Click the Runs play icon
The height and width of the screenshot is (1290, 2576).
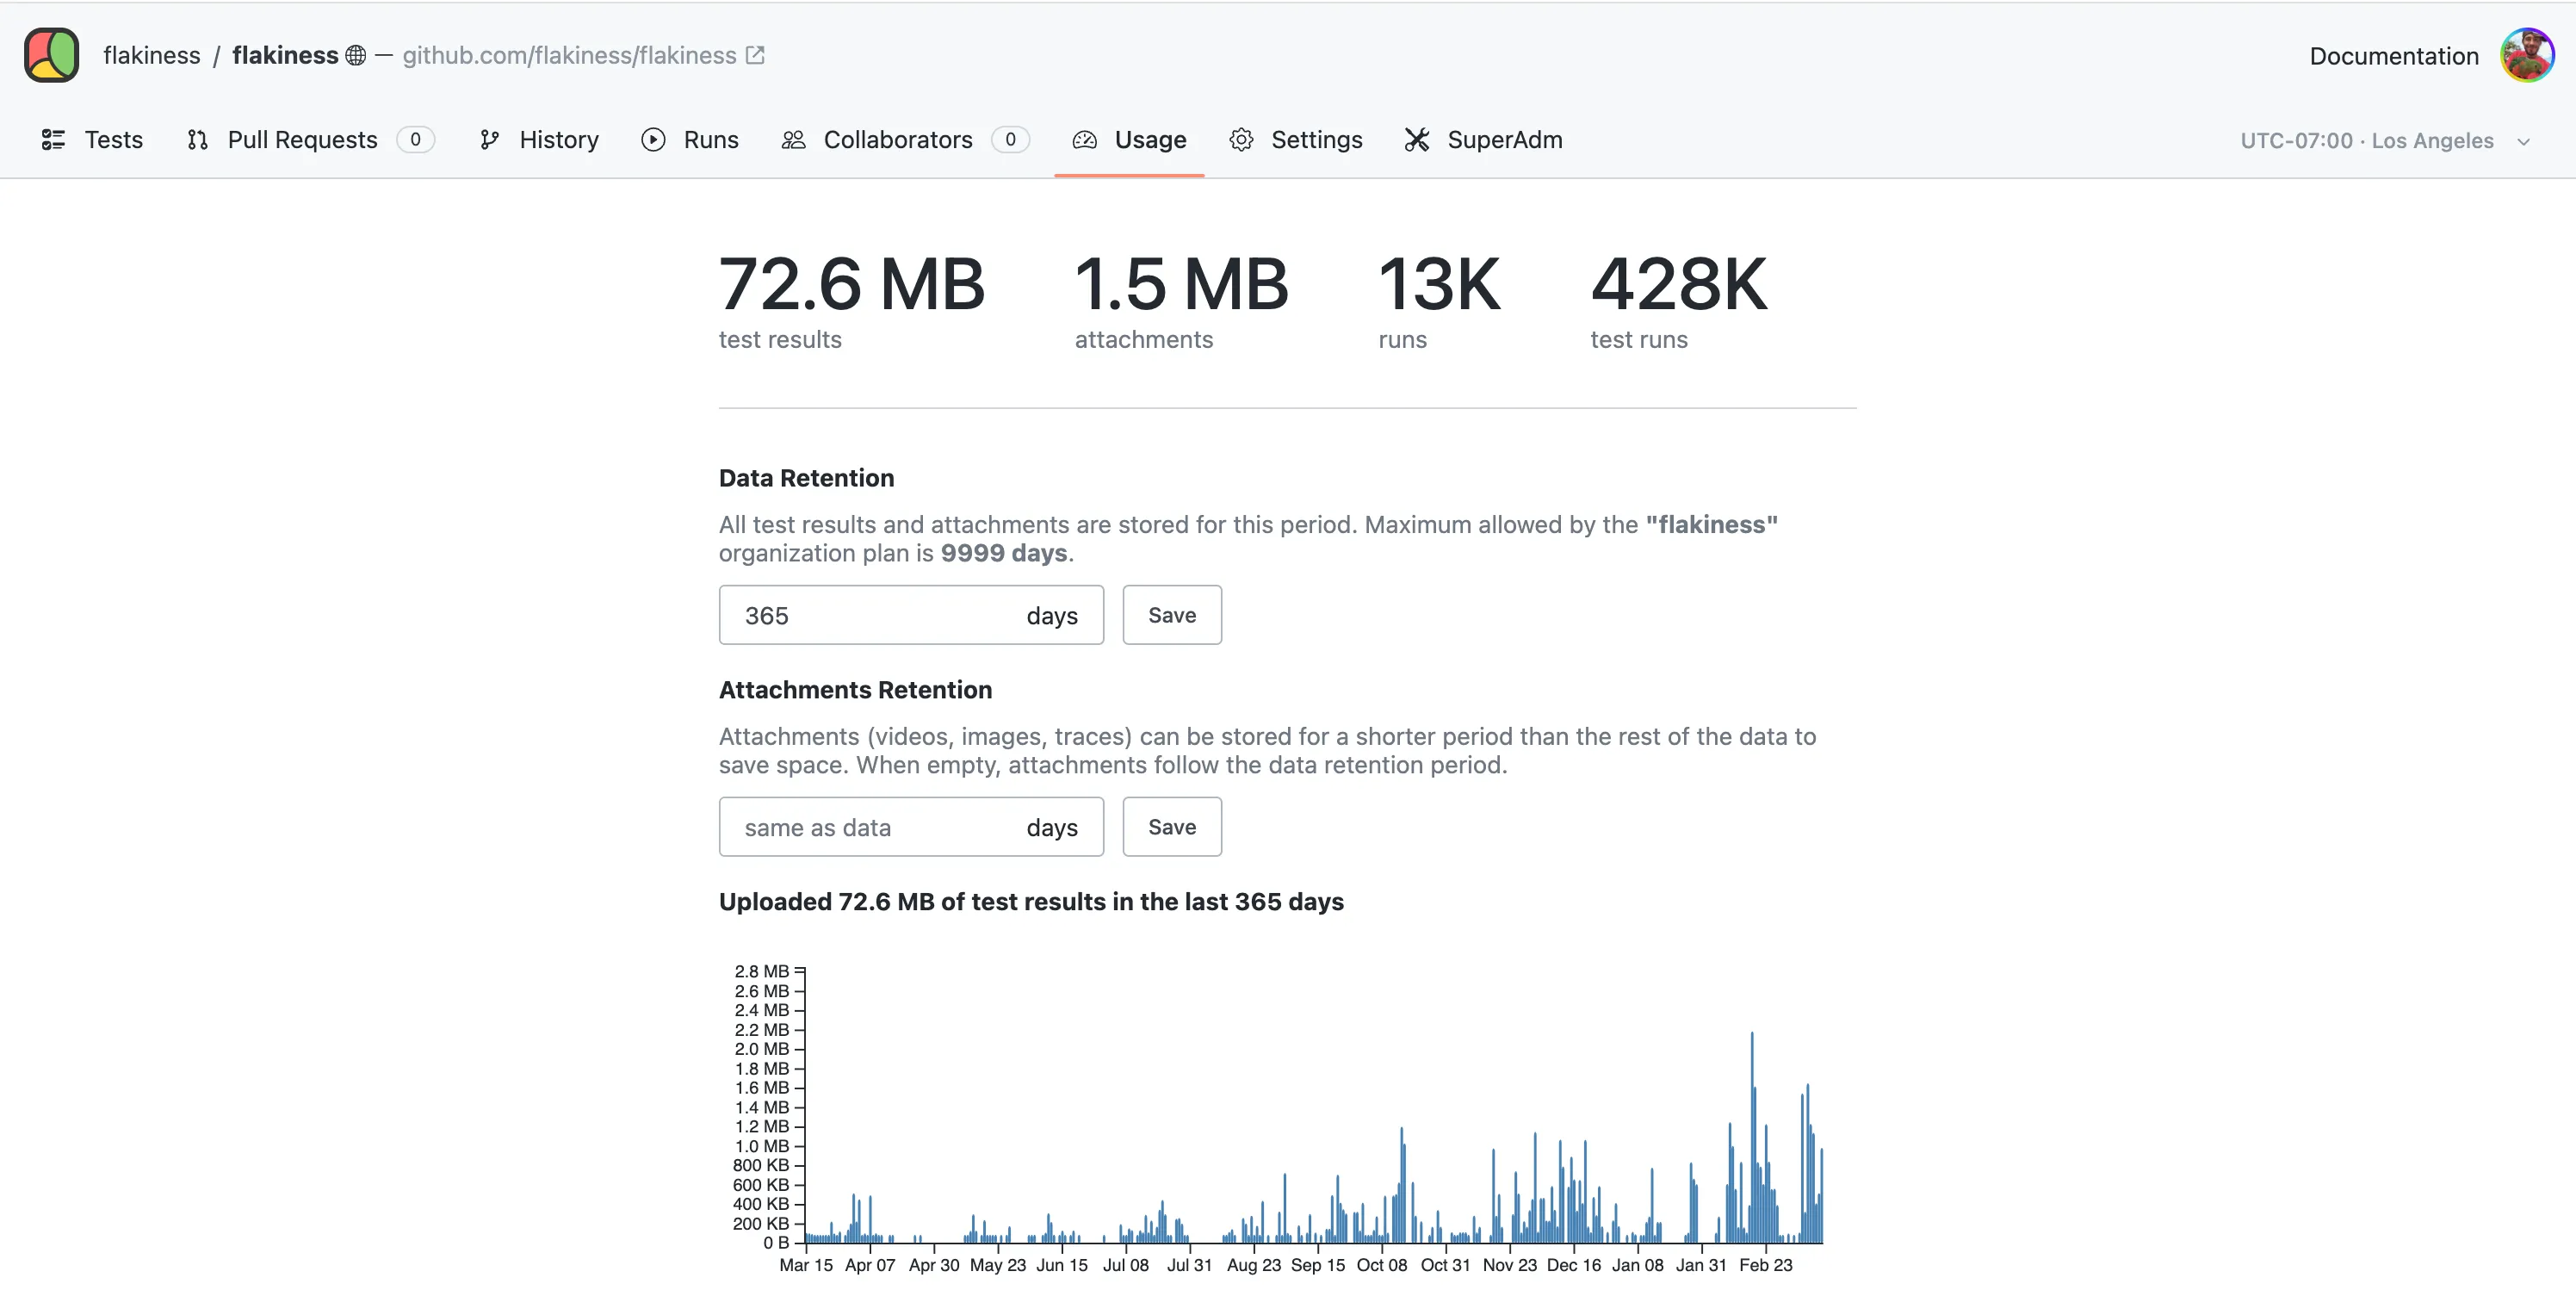653,140
